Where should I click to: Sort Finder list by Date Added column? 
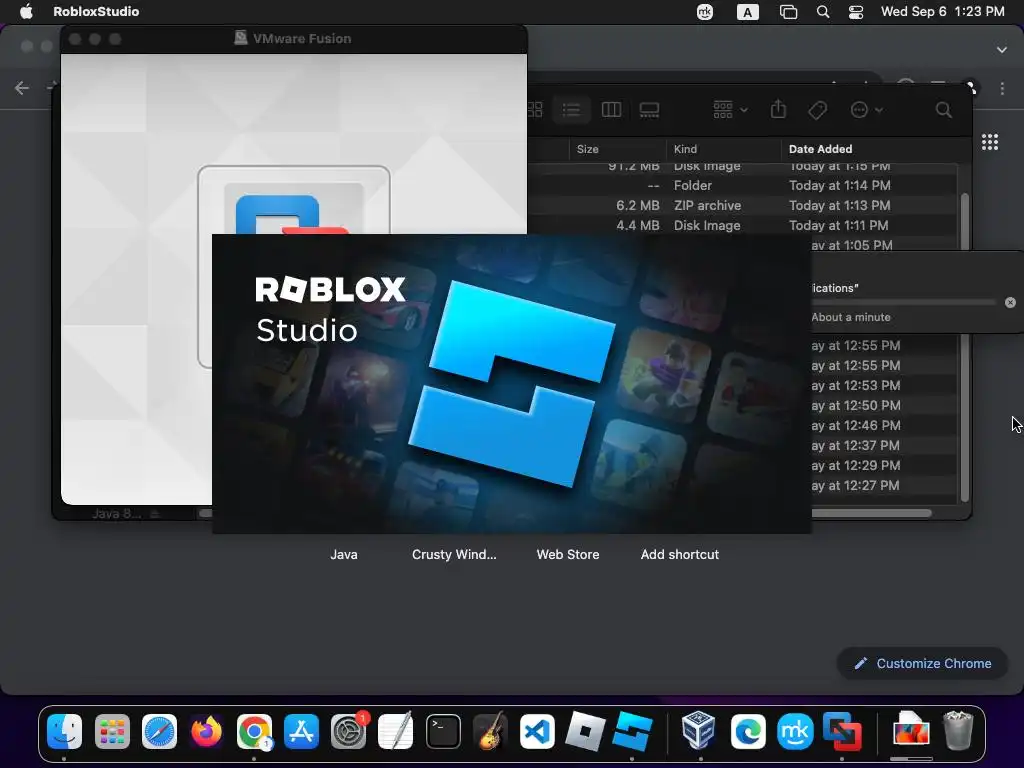[x=869, y=149]
